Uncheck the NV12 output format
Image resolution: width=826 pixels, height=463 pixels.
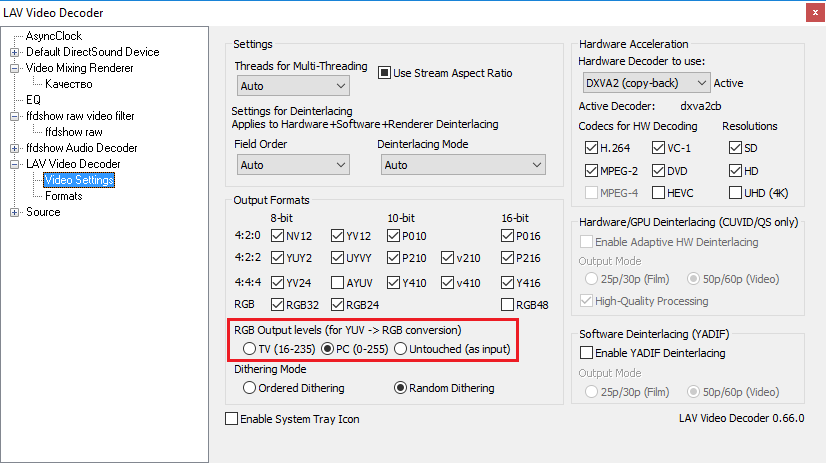277,236
